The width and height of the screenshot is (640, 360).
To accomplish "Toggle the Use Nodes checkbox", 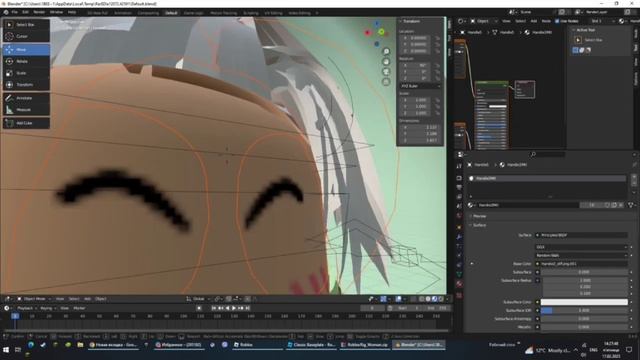I will click(557, 21).
